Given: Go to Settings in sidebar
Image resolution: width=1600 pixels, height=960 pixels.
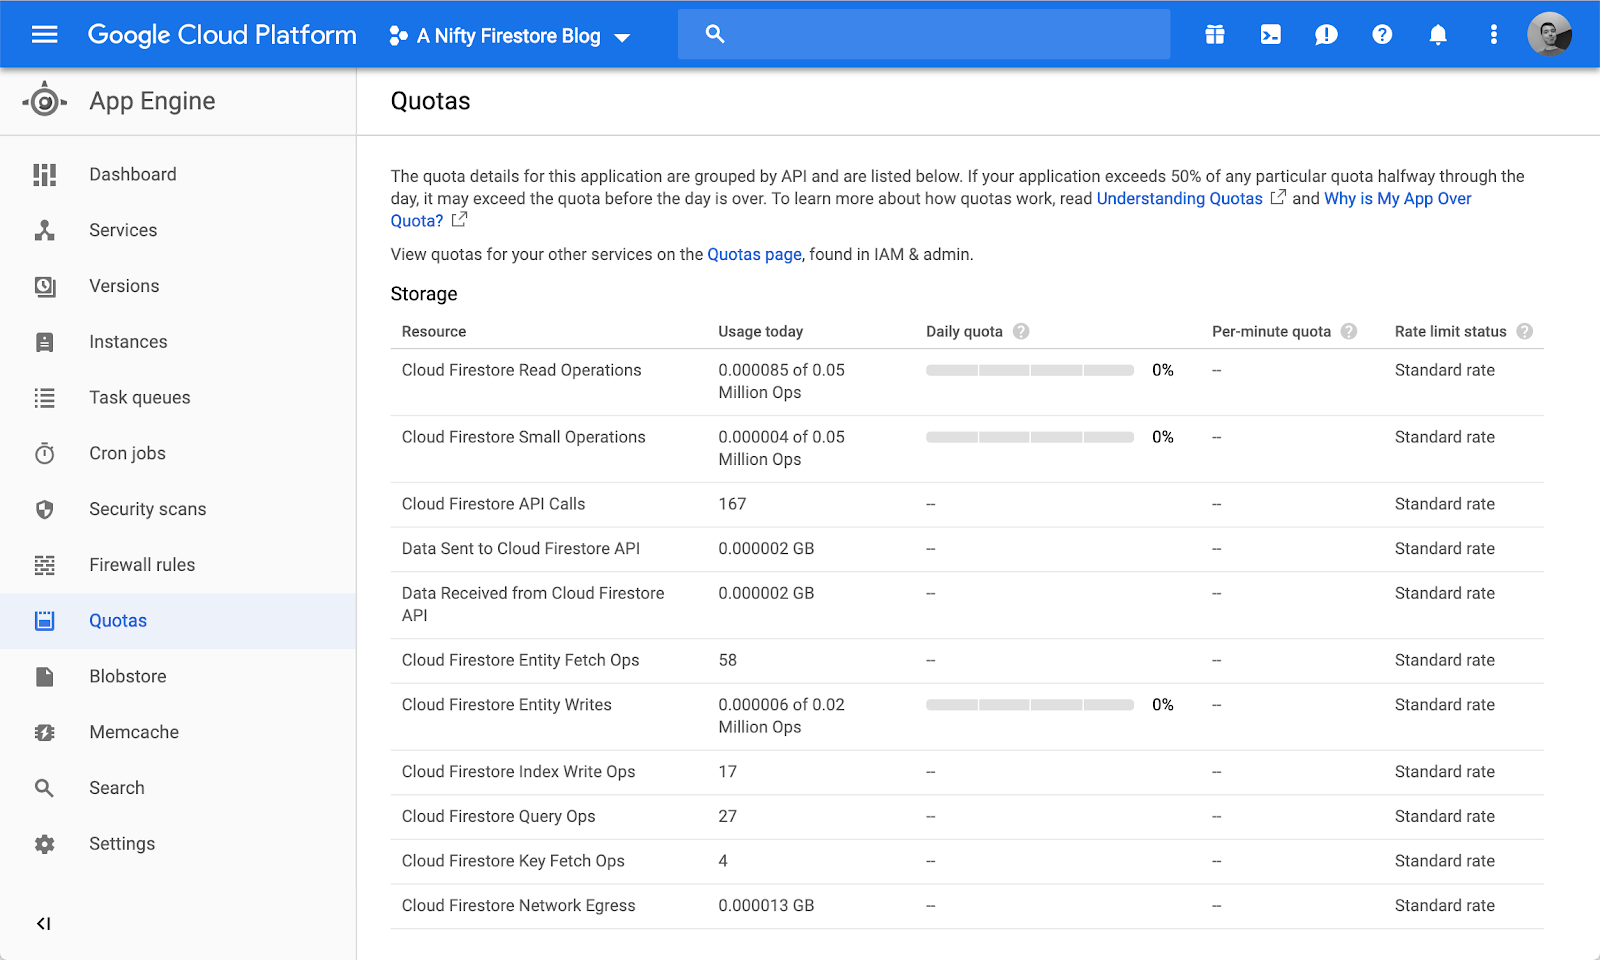Looking at the screenshot, I should point(122,844).
